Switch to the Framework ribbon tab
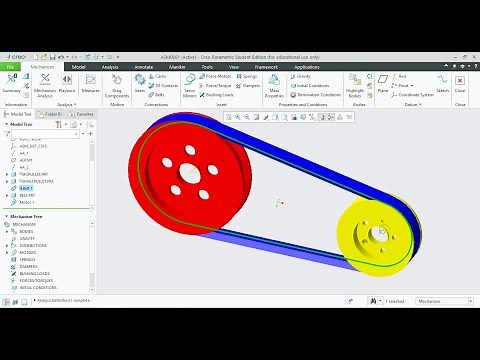Viewport: 480px width, 360px height. tap(266, 67)
